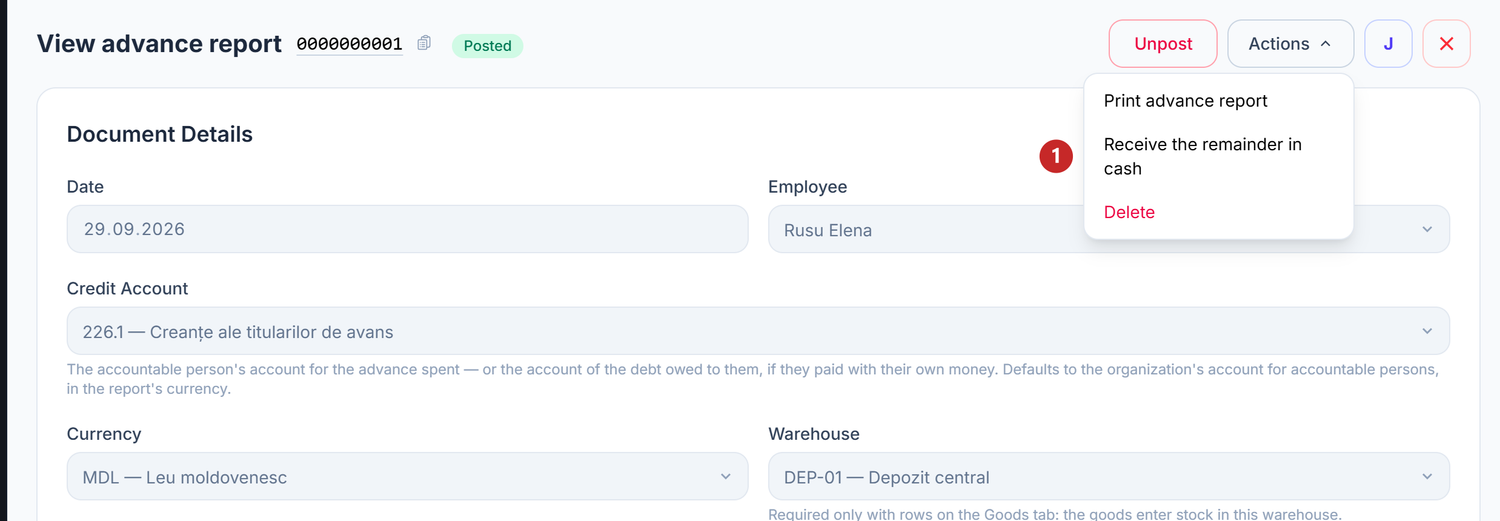The height and width of the screenshot is (521, 1500).
Task: Open the Warehouse dropdown DEP-01
Action: 1109,477
